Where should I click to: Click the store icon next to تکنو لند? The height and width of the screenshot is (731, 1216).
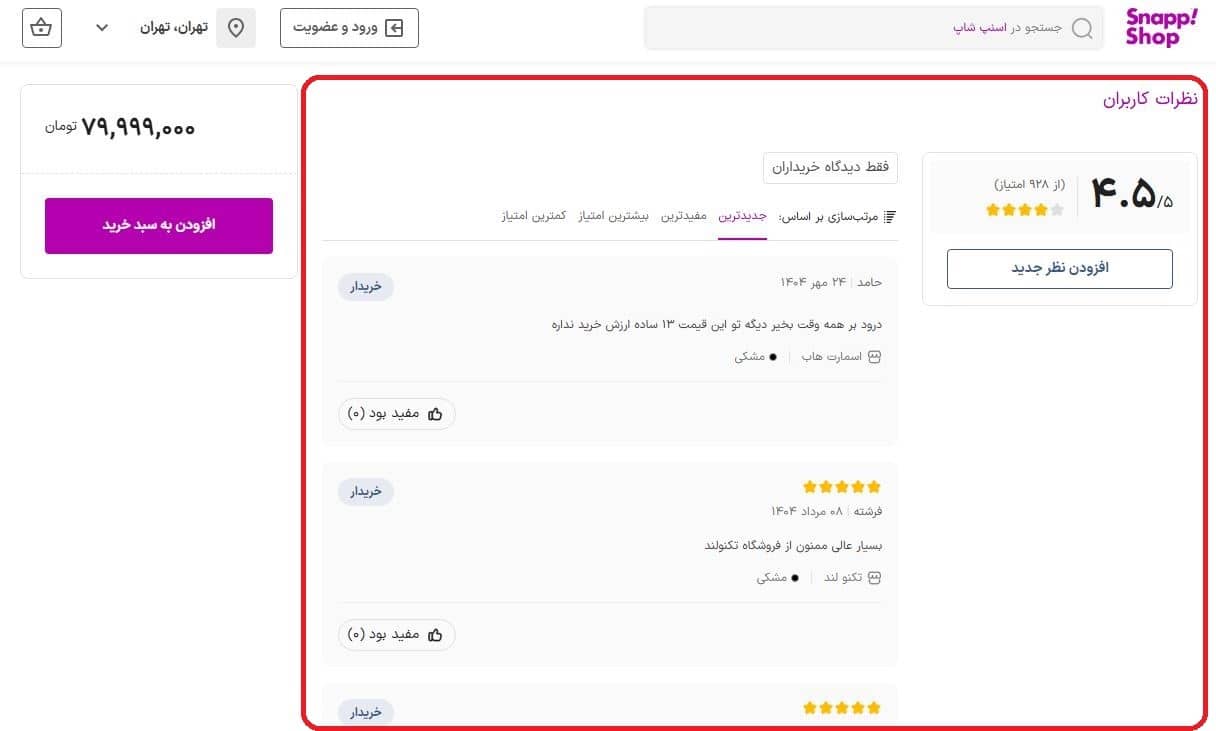[x=875, y=577]
